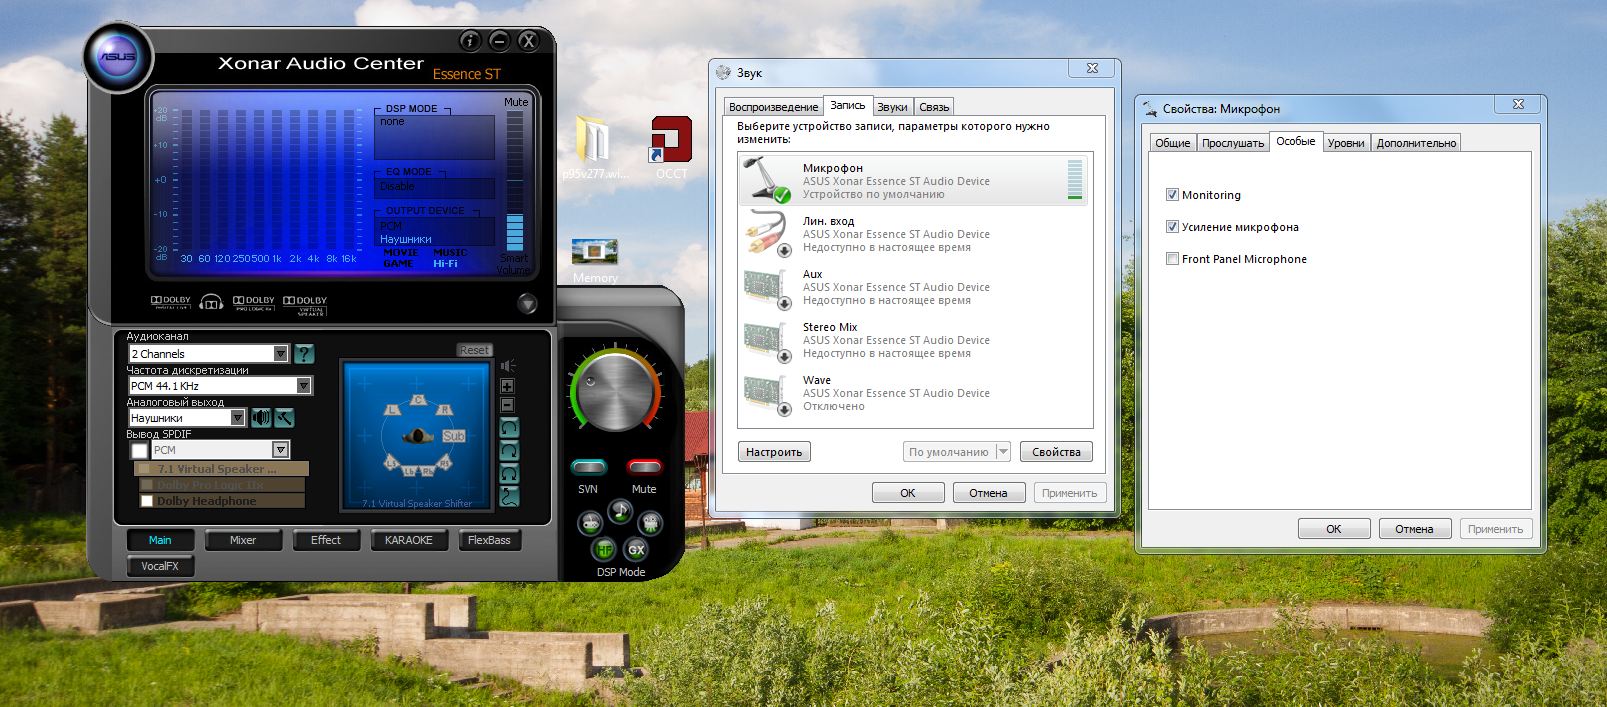Switch to the FlexBass tab
The width and height of the screenshot is (1607, 707).
click(x=489, y=540)
